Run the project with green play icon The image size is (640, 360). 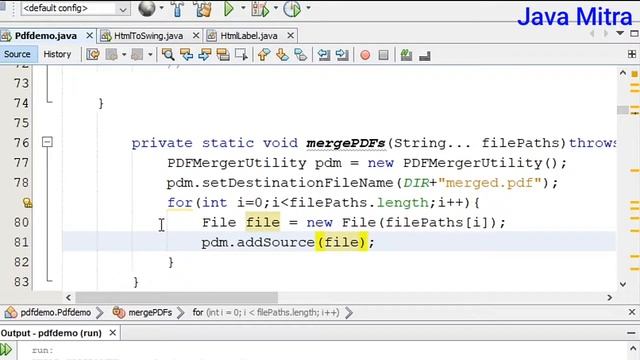click(x=229, y=9)
